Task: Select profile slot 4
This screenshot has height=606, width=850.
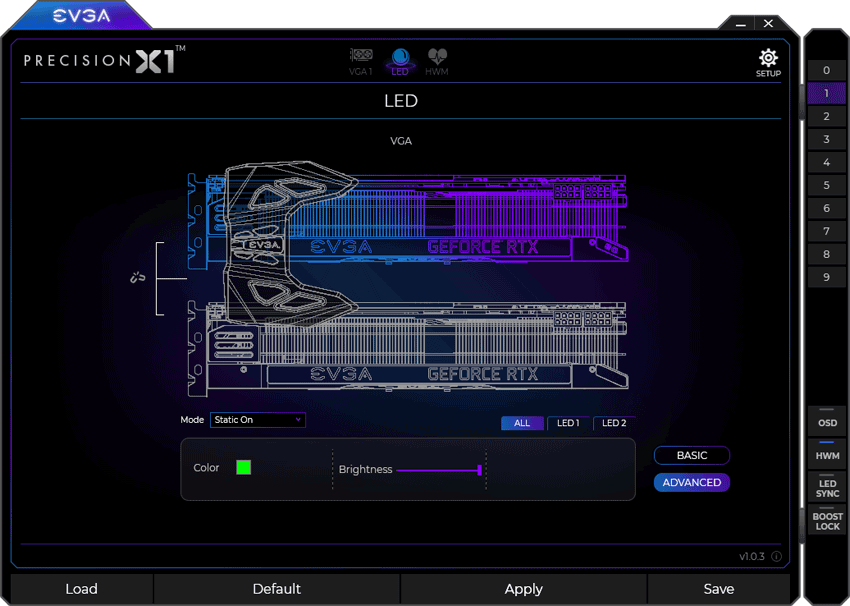Action: pyautogui.click(x=826, y=162)
